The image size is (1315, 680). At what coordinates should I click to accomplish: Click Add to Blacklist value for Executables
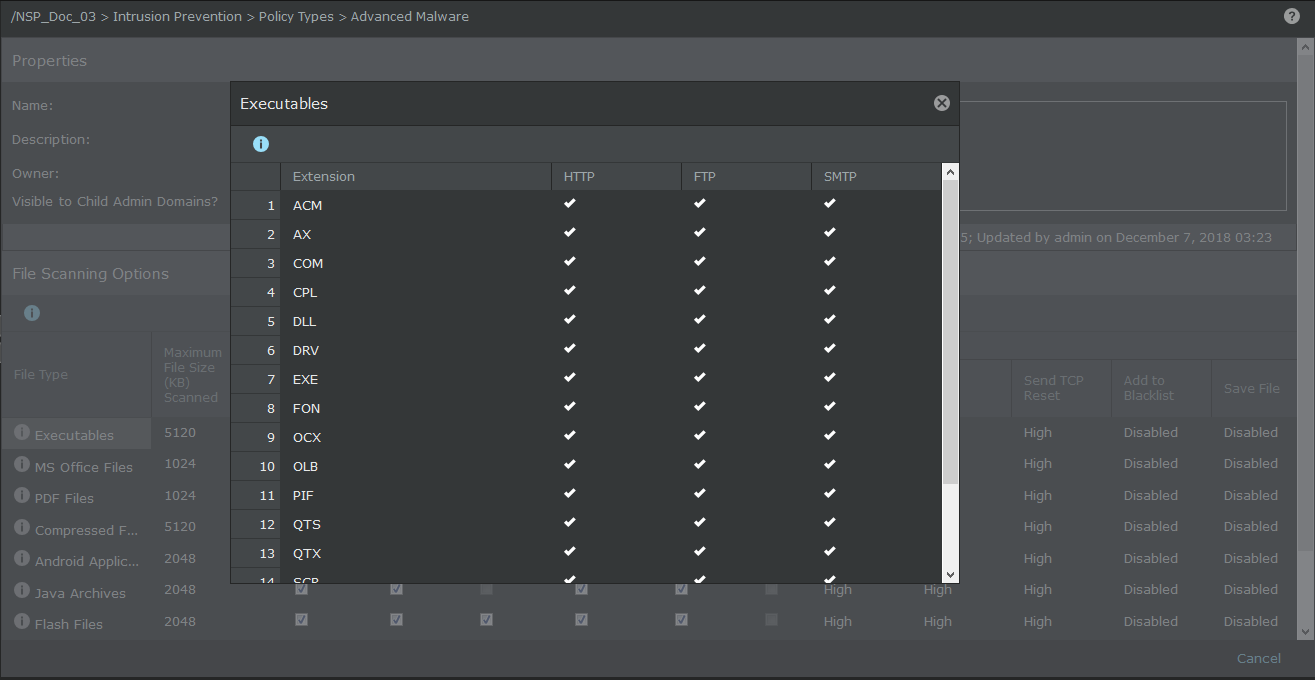point(1150,432)
